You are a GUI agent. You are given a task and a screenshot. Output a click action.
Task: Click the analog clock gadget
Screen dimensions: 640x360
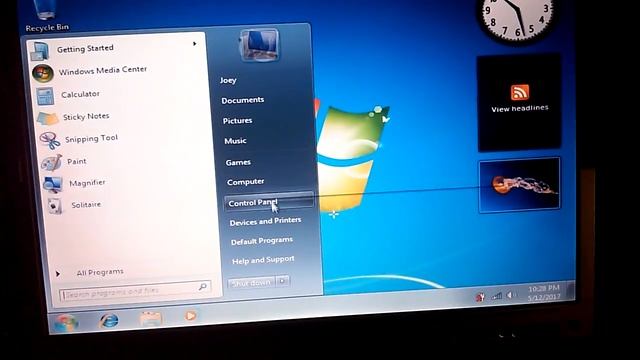516,20
